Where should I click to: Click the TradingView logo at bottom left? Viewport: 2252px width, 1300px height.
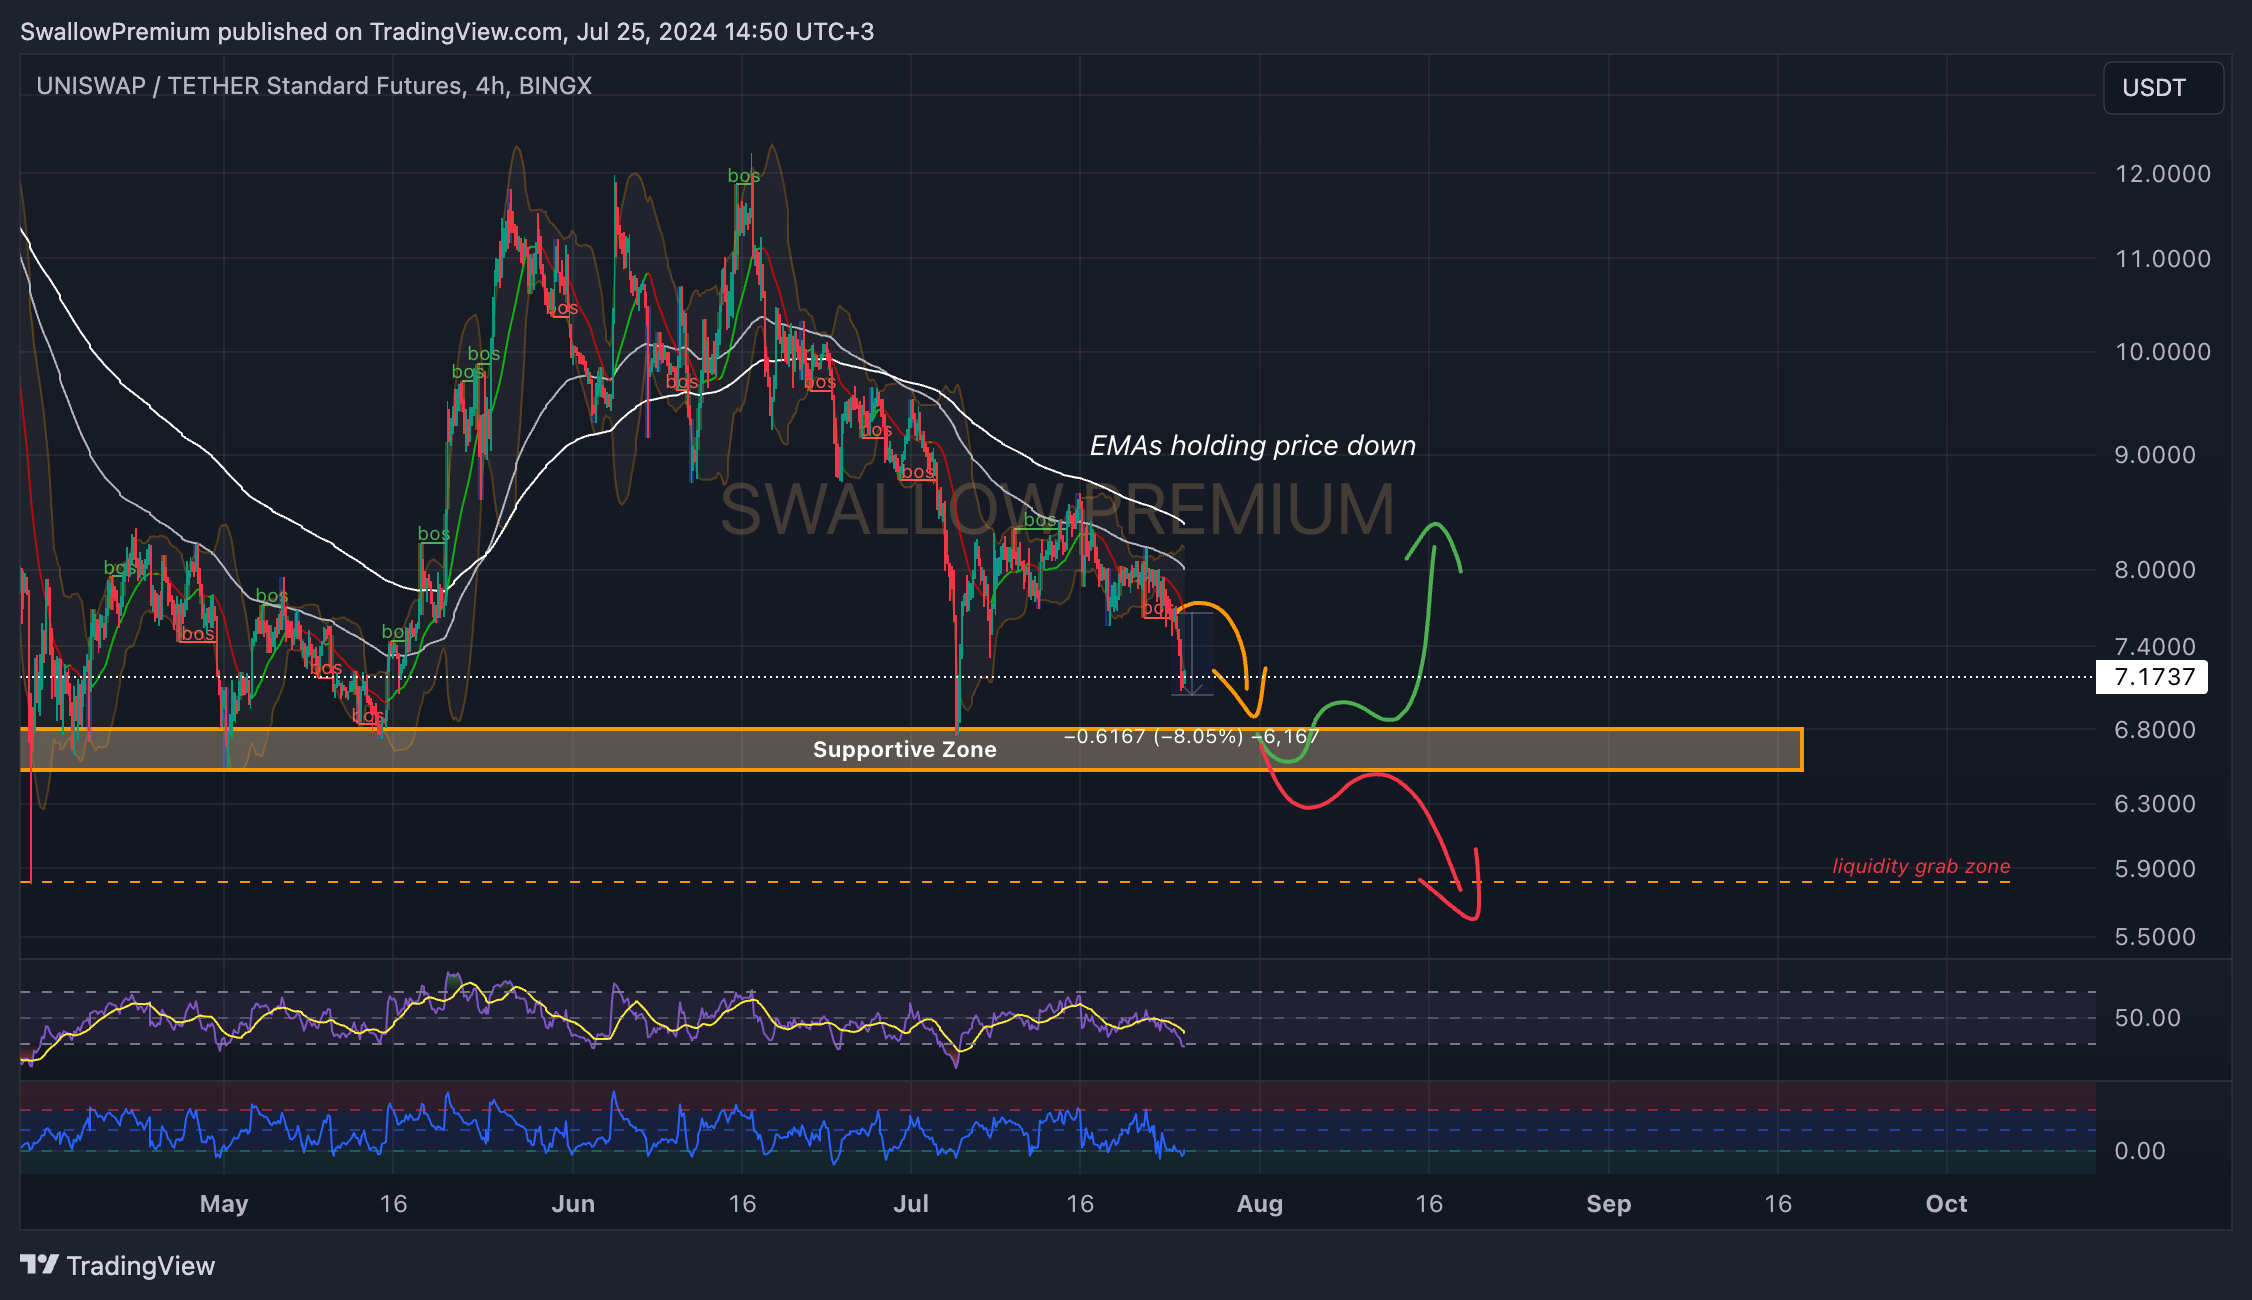117,1266
